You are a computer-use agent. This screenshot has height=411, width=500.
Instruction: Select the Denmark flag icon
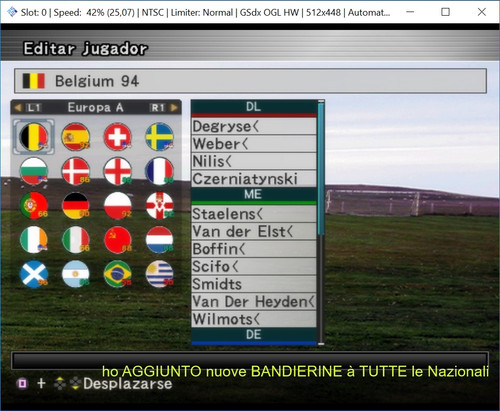click(76, 171)
